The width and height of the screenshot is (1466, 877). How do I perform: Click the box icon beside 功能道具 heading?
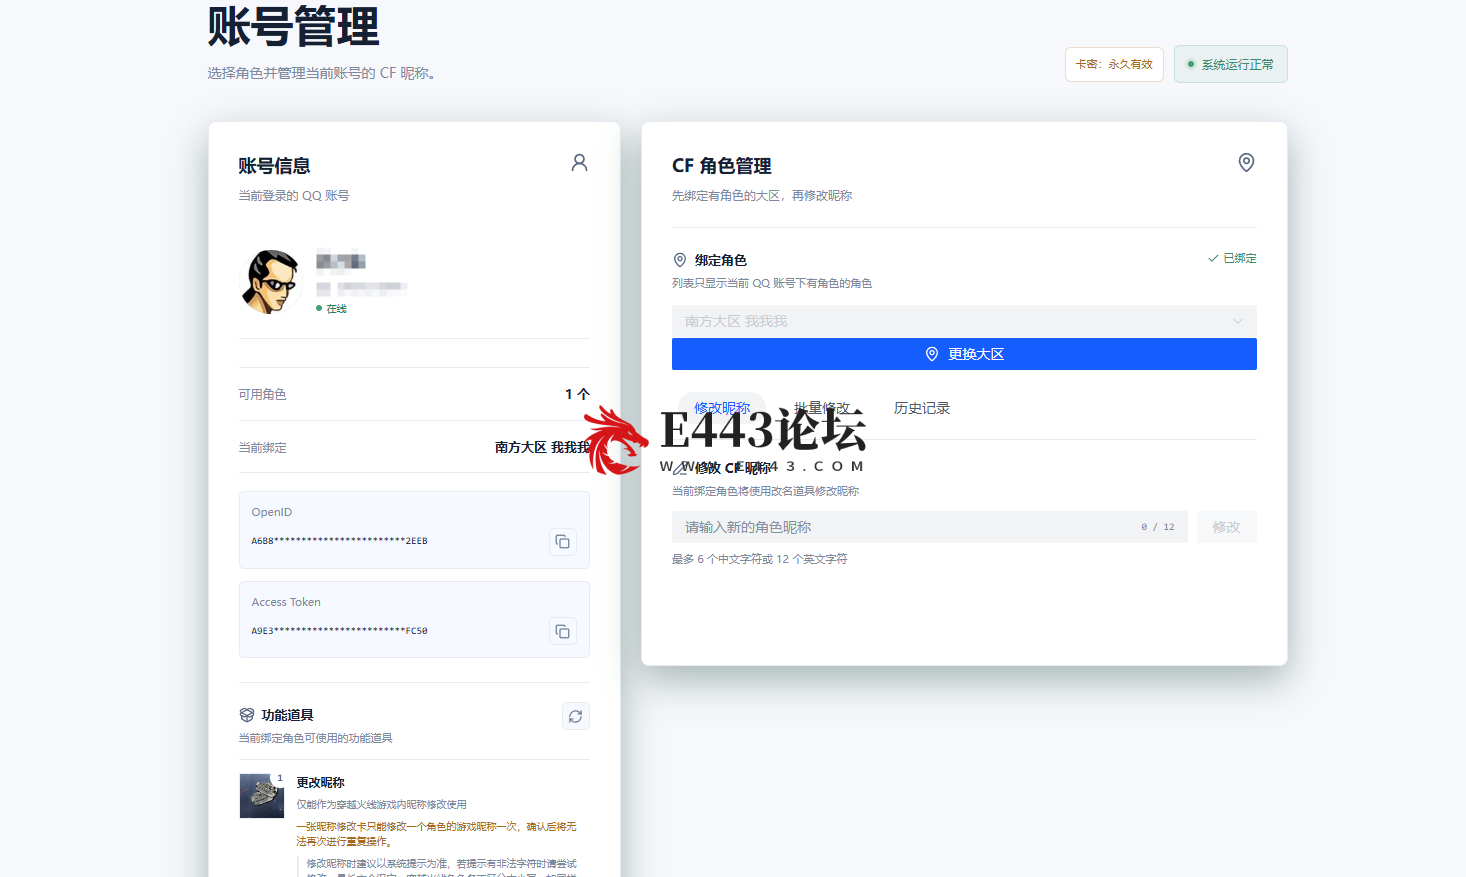pos(247,715)
